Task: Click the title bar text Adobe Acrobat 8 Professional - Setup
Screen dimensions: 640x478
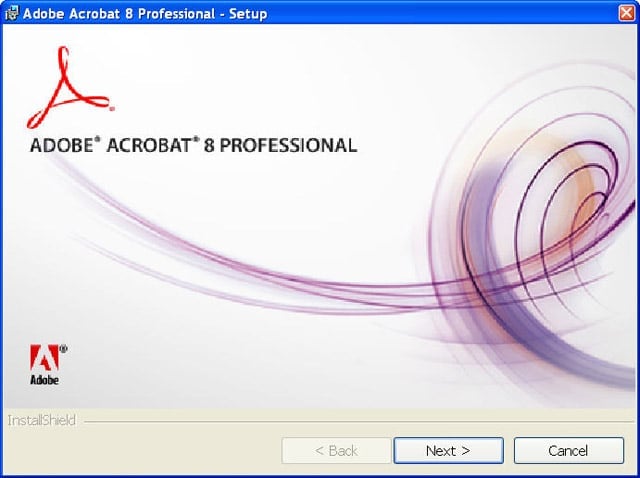Action: click(145, 13)
